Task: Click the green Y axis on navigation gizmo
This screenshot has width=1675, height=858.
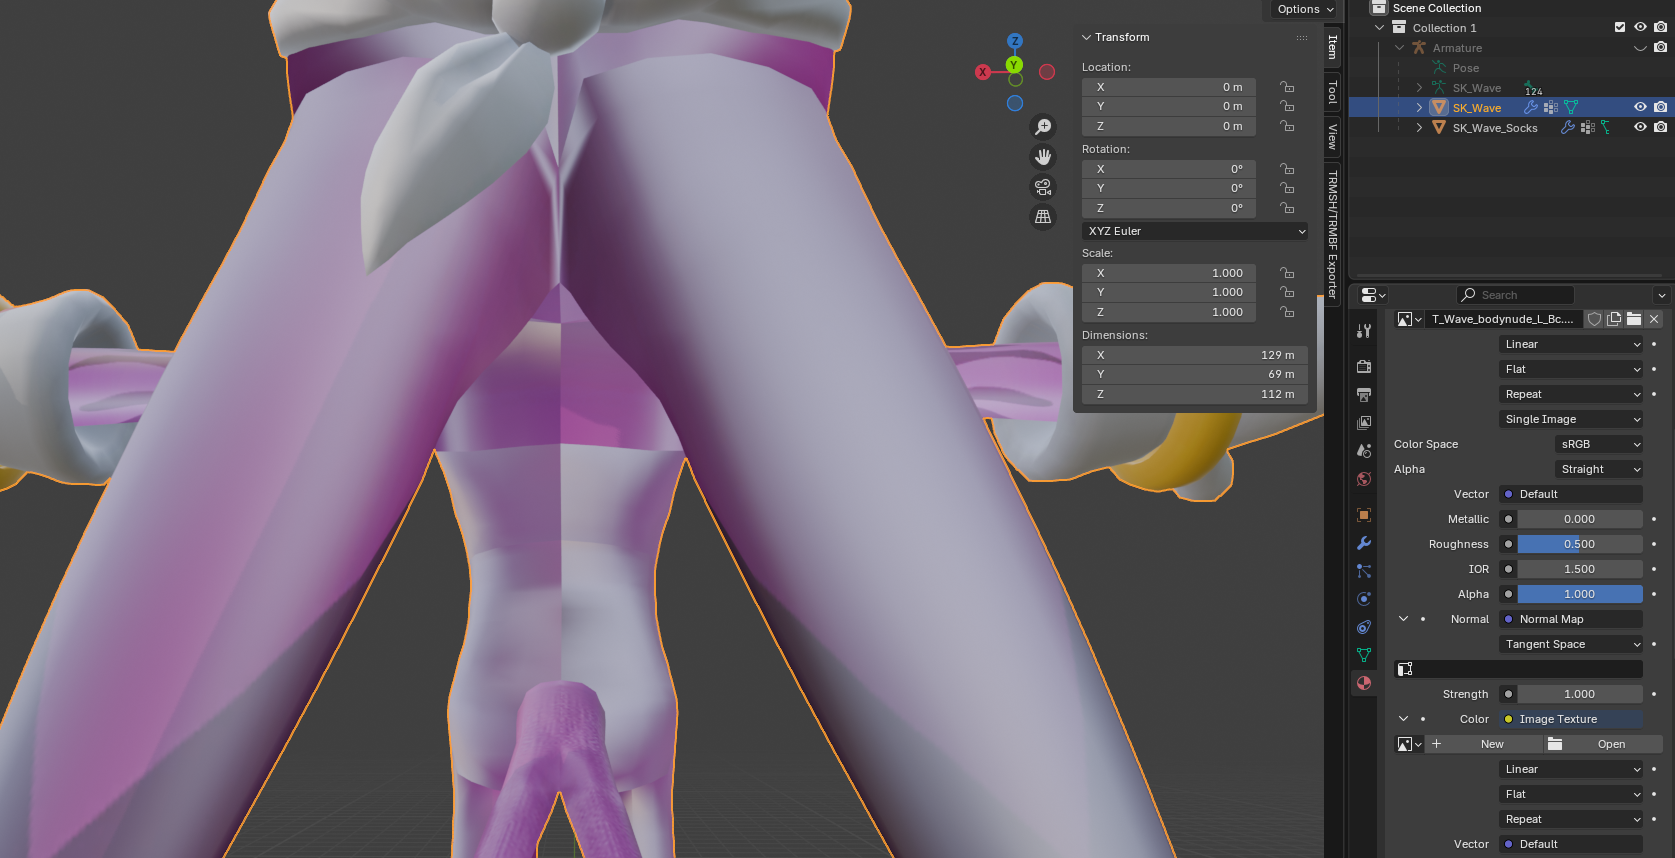Action: click(1014, 65)
